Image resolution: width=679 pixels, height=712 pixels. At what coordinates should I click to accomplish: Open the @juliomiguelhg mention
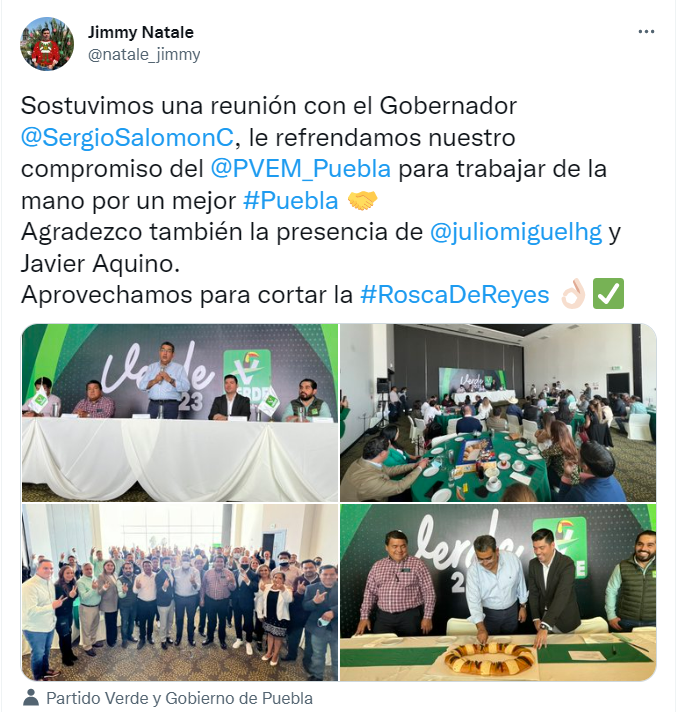[516, 232]
